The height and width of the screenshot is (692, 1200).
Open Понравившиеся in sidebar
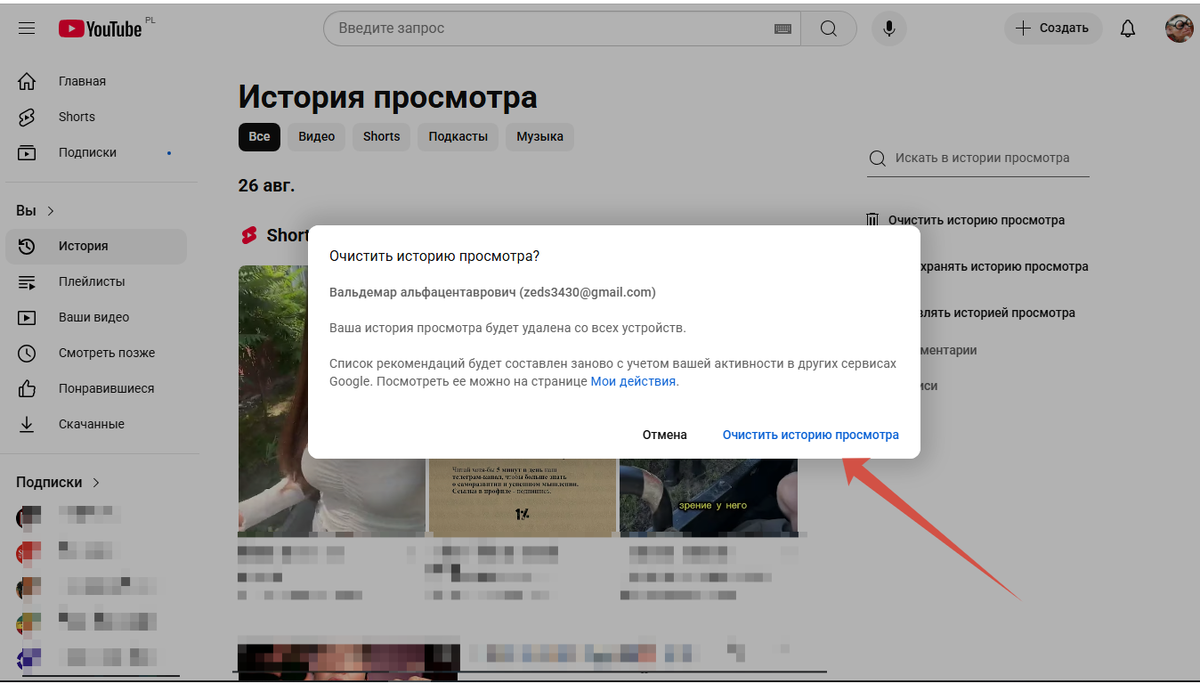coord(96,389)
